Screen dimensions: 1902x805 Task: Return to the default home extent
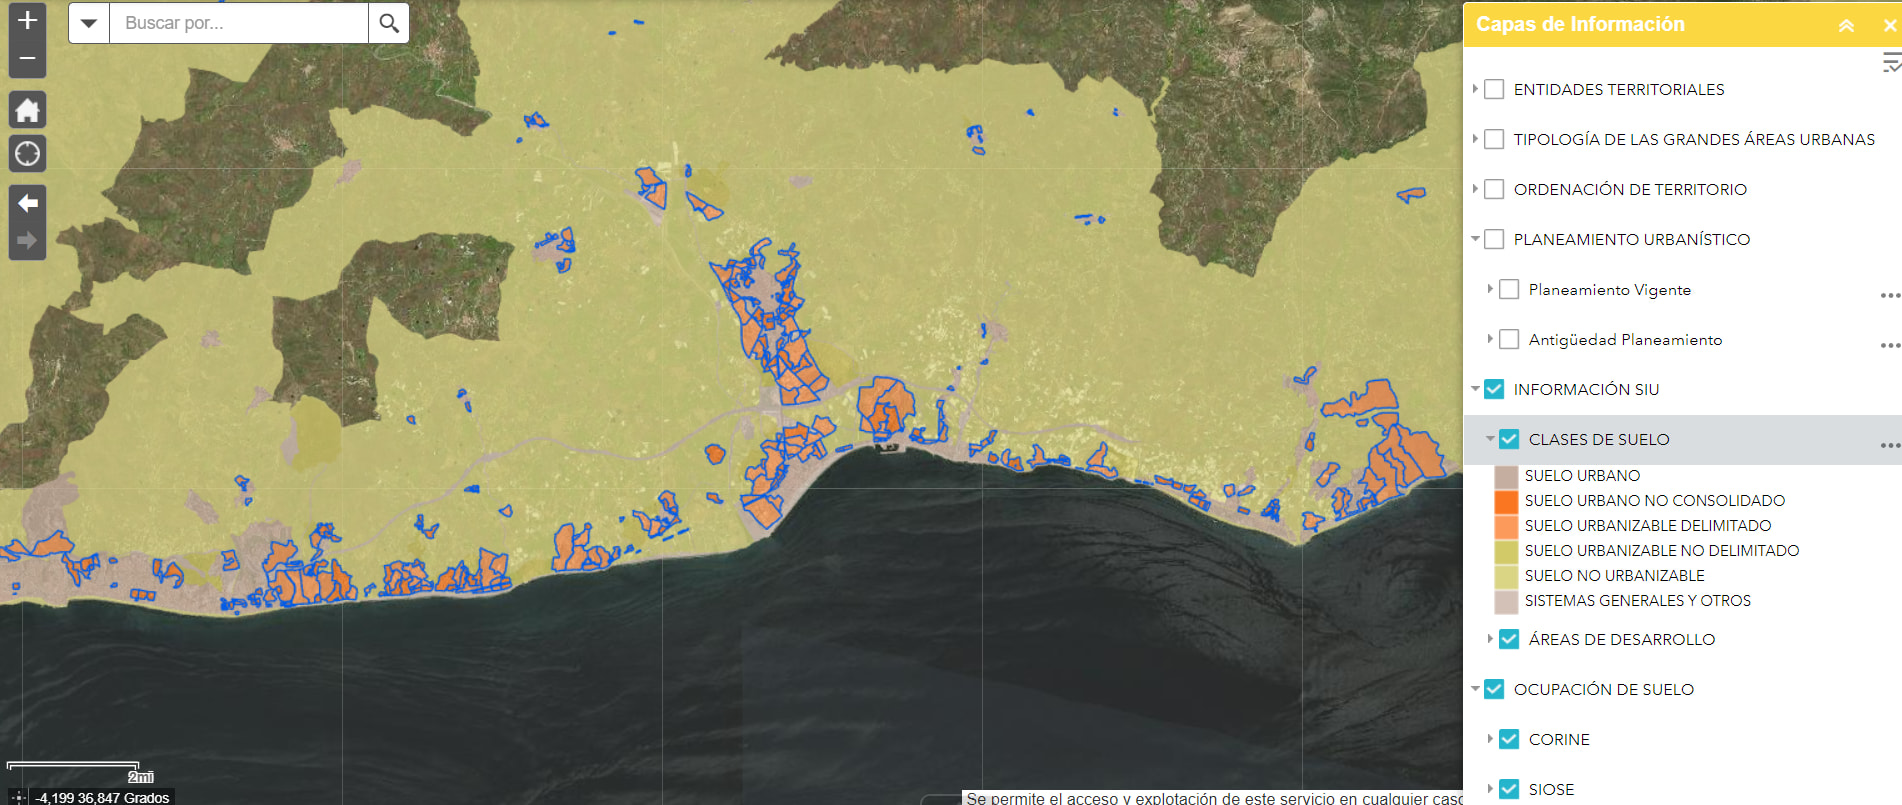point(27,110)
